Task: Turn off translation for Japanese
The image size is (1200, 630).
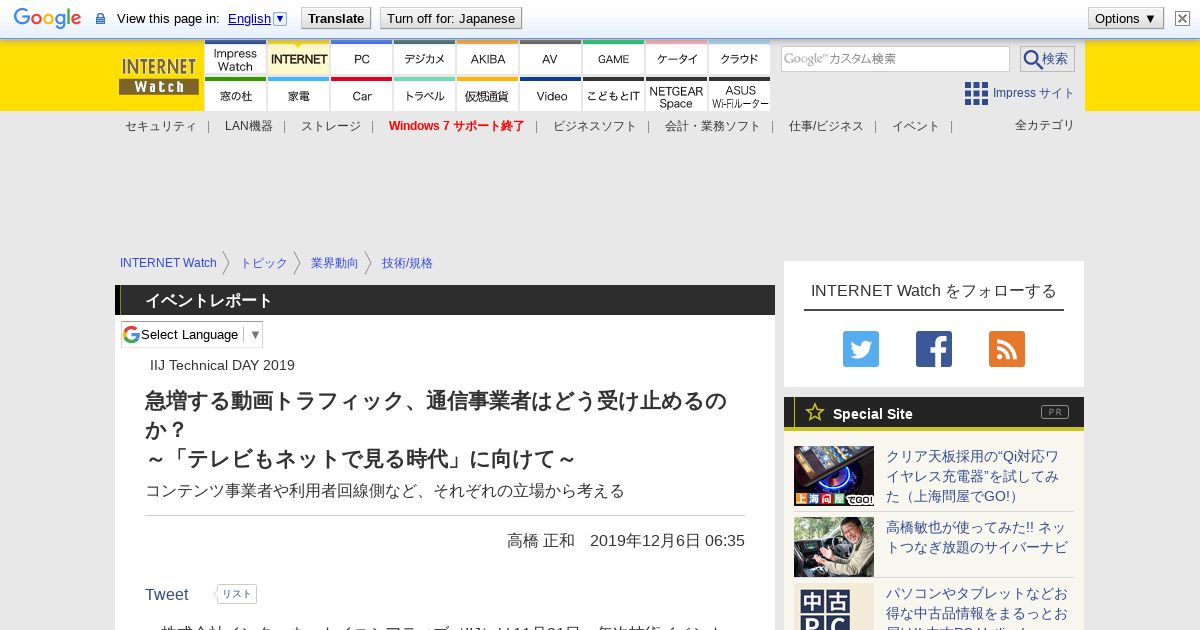Action: click(451, 18)
